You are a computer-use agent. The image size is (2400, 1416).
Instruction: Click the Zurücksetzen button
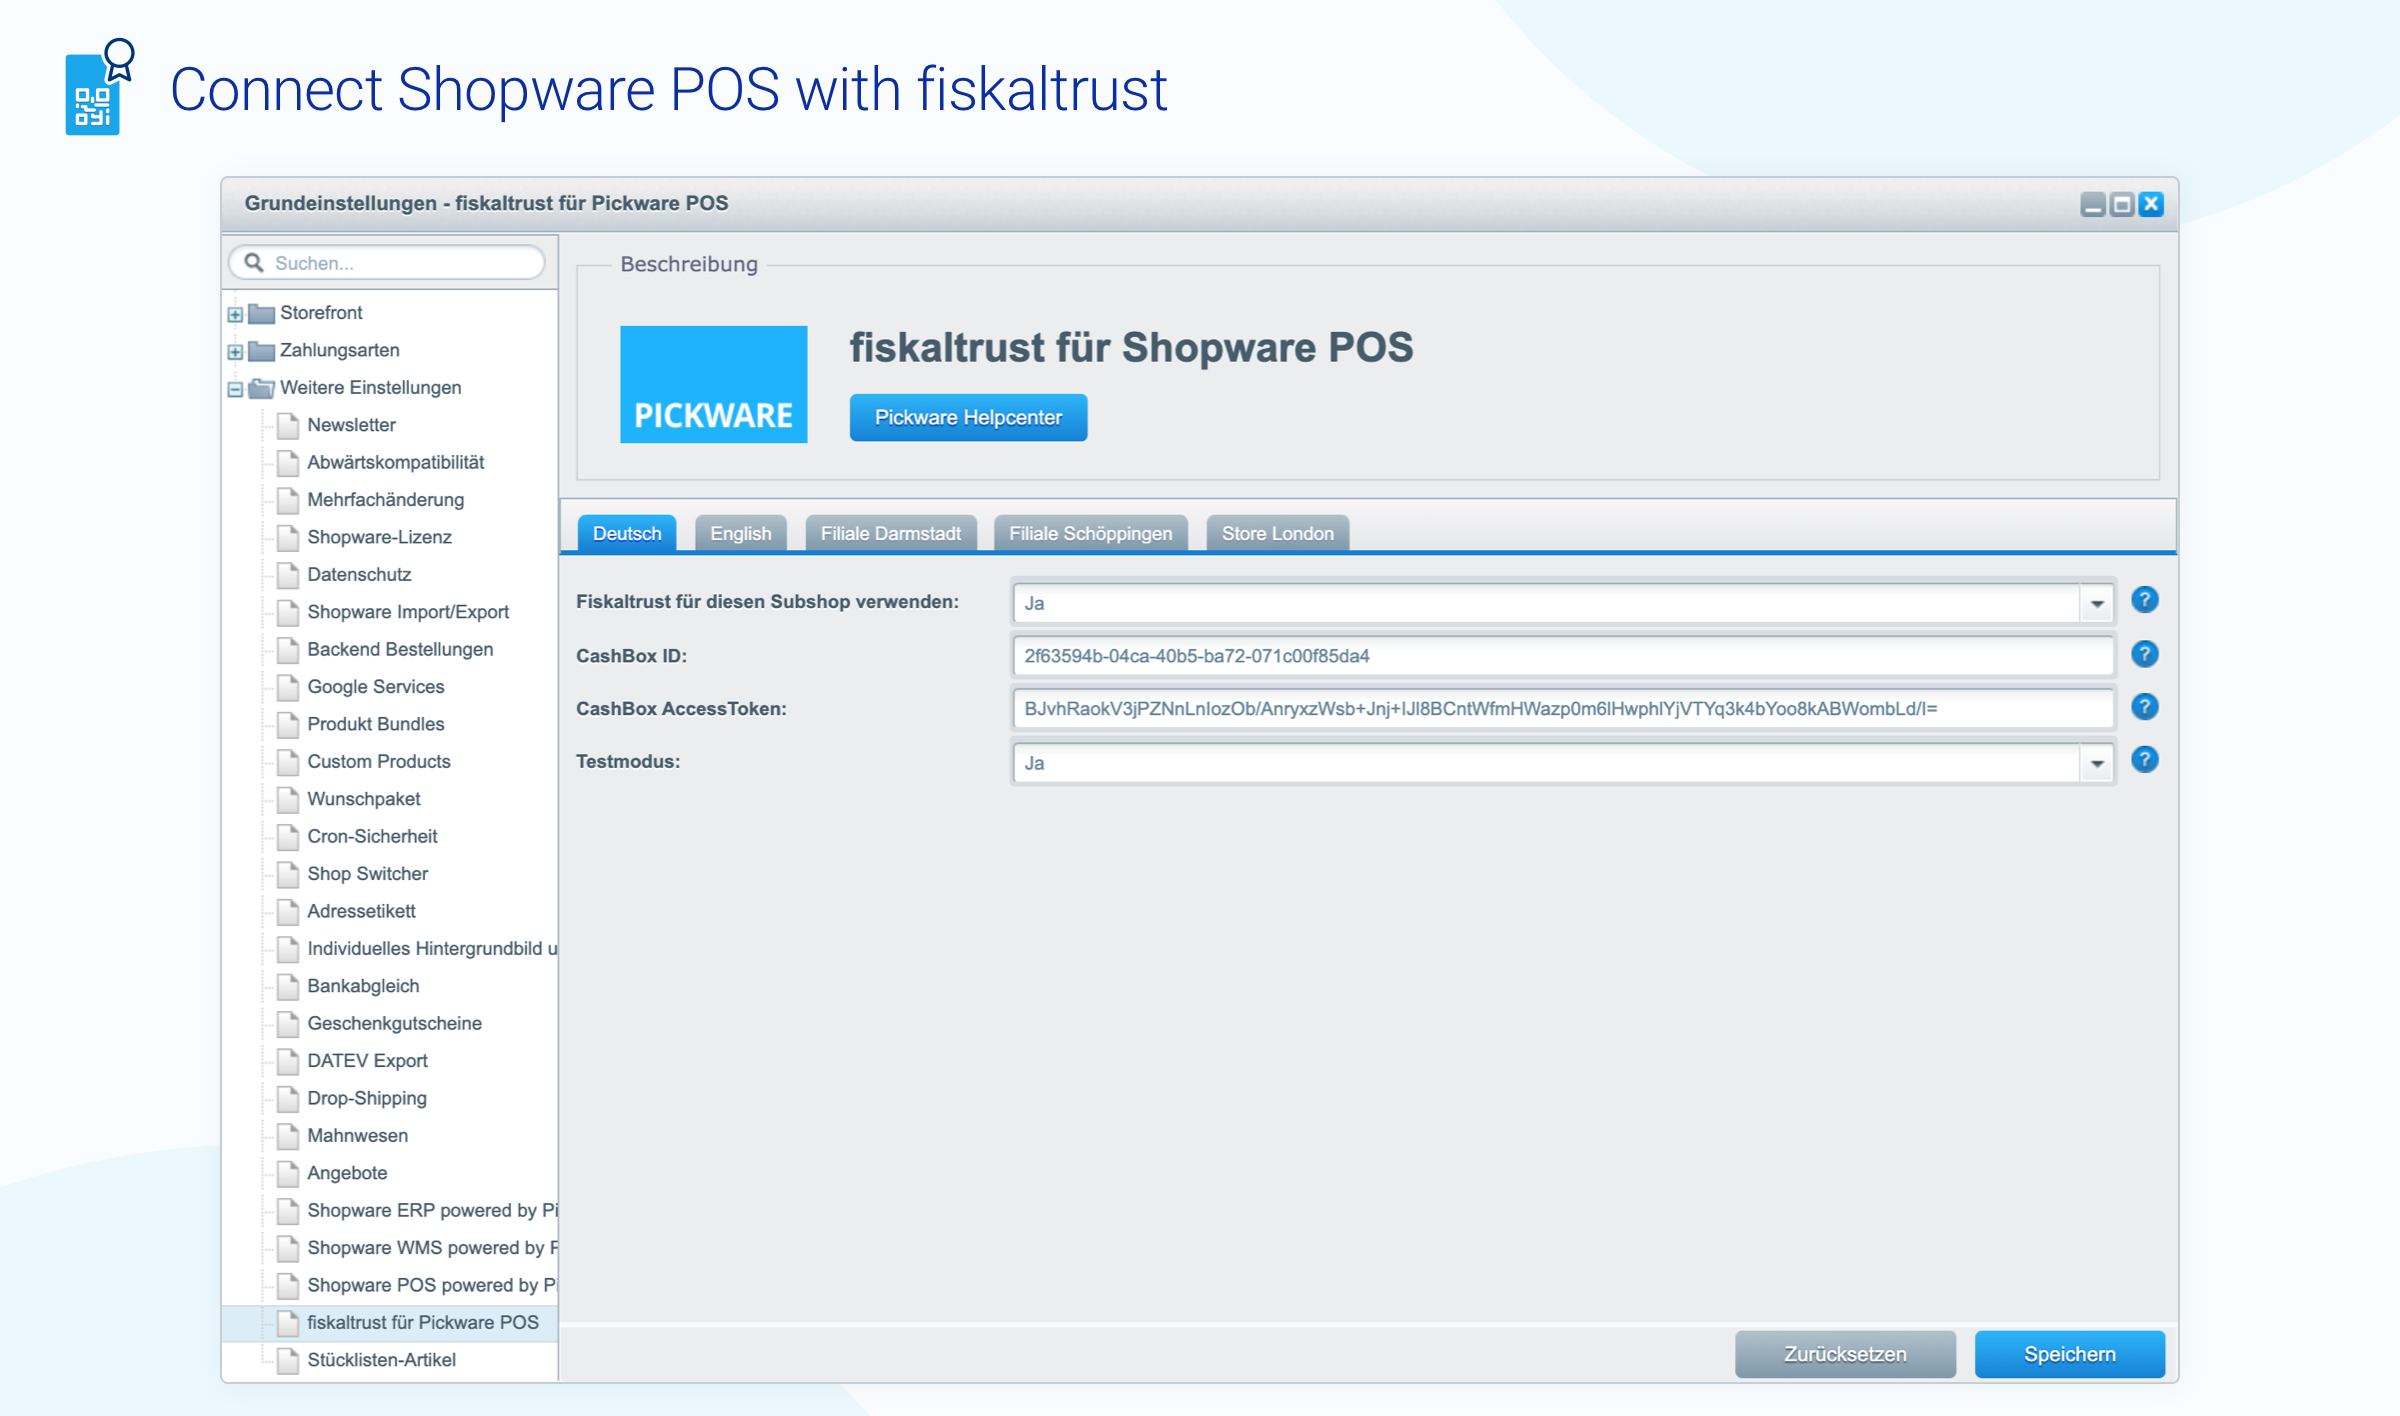(1845, 1354)
